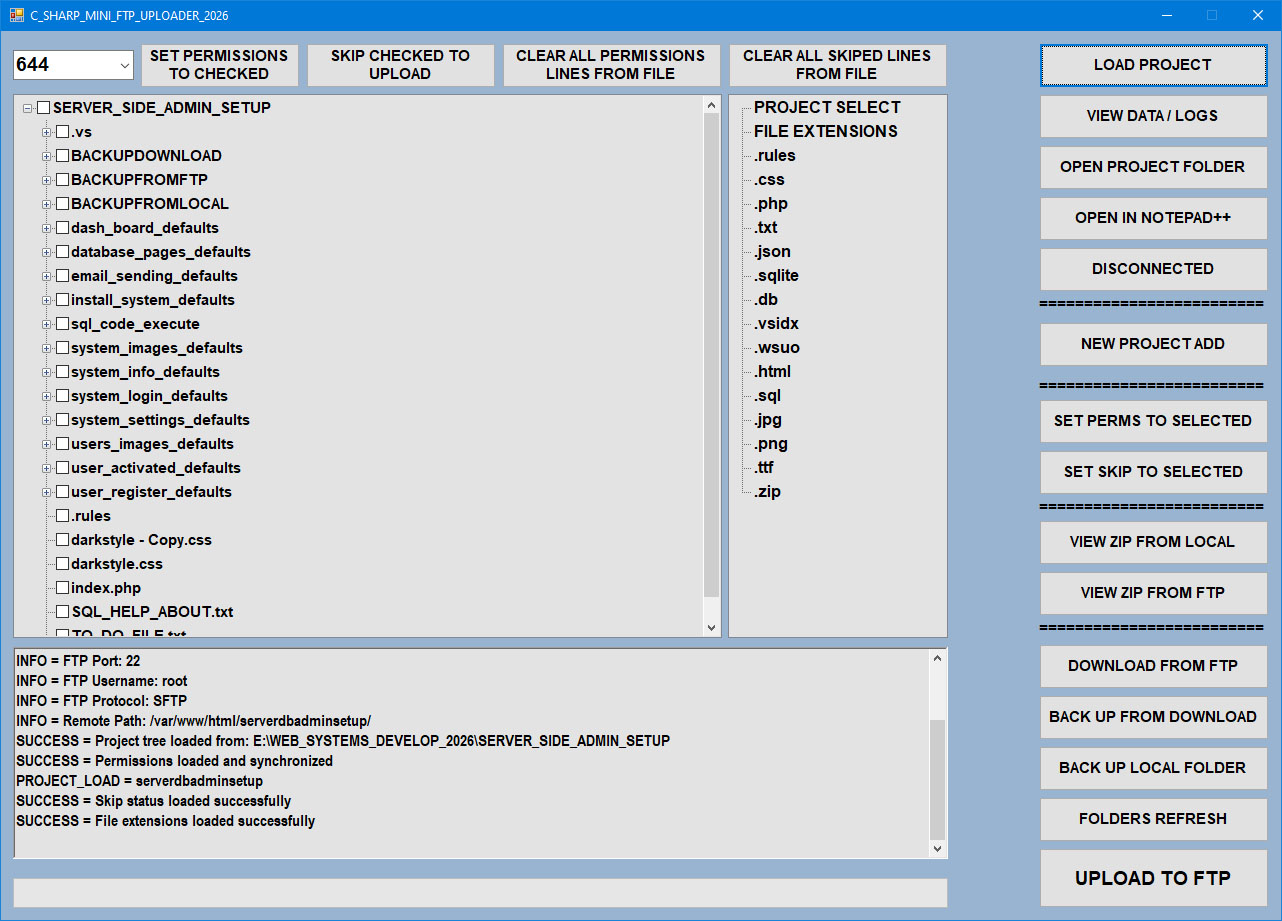1282x921 pixels.
Task: Open VIEW DATA / LOGS
Action: (x=1153, y=116)
